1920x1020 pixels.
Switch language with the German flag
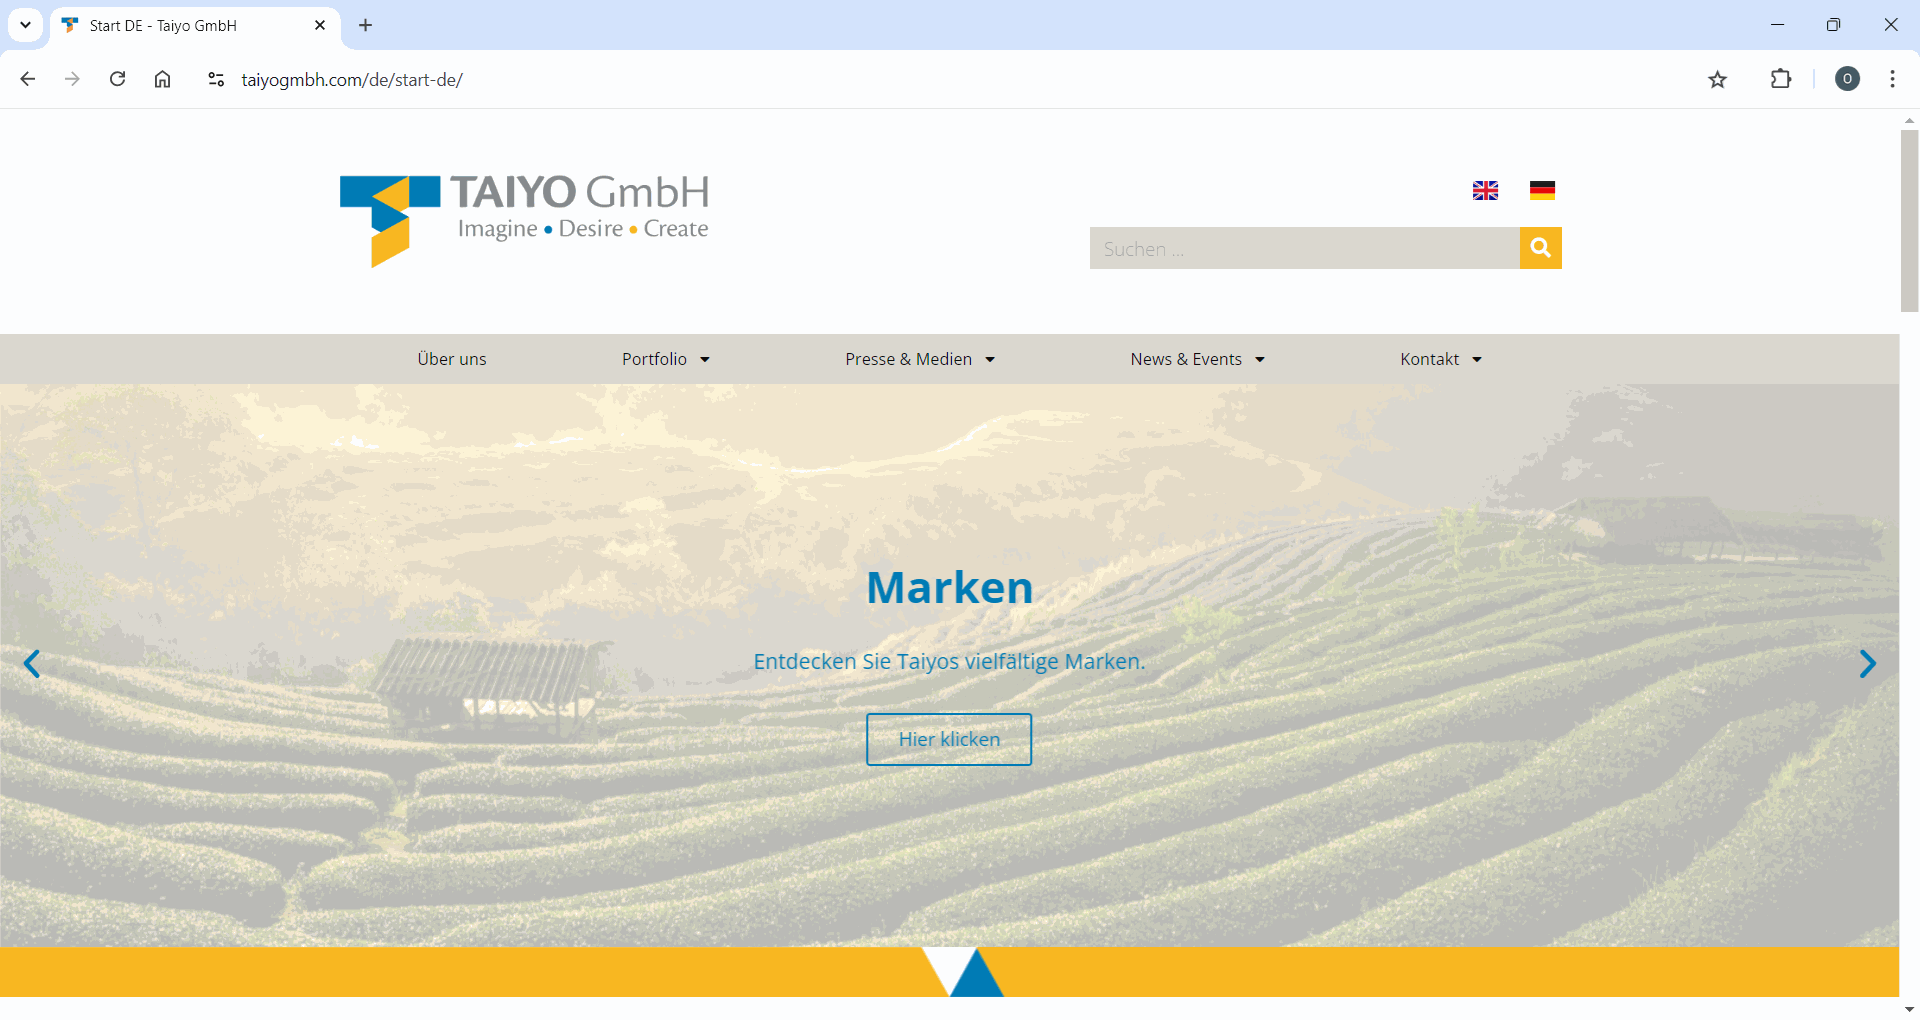coord(1542,190)
